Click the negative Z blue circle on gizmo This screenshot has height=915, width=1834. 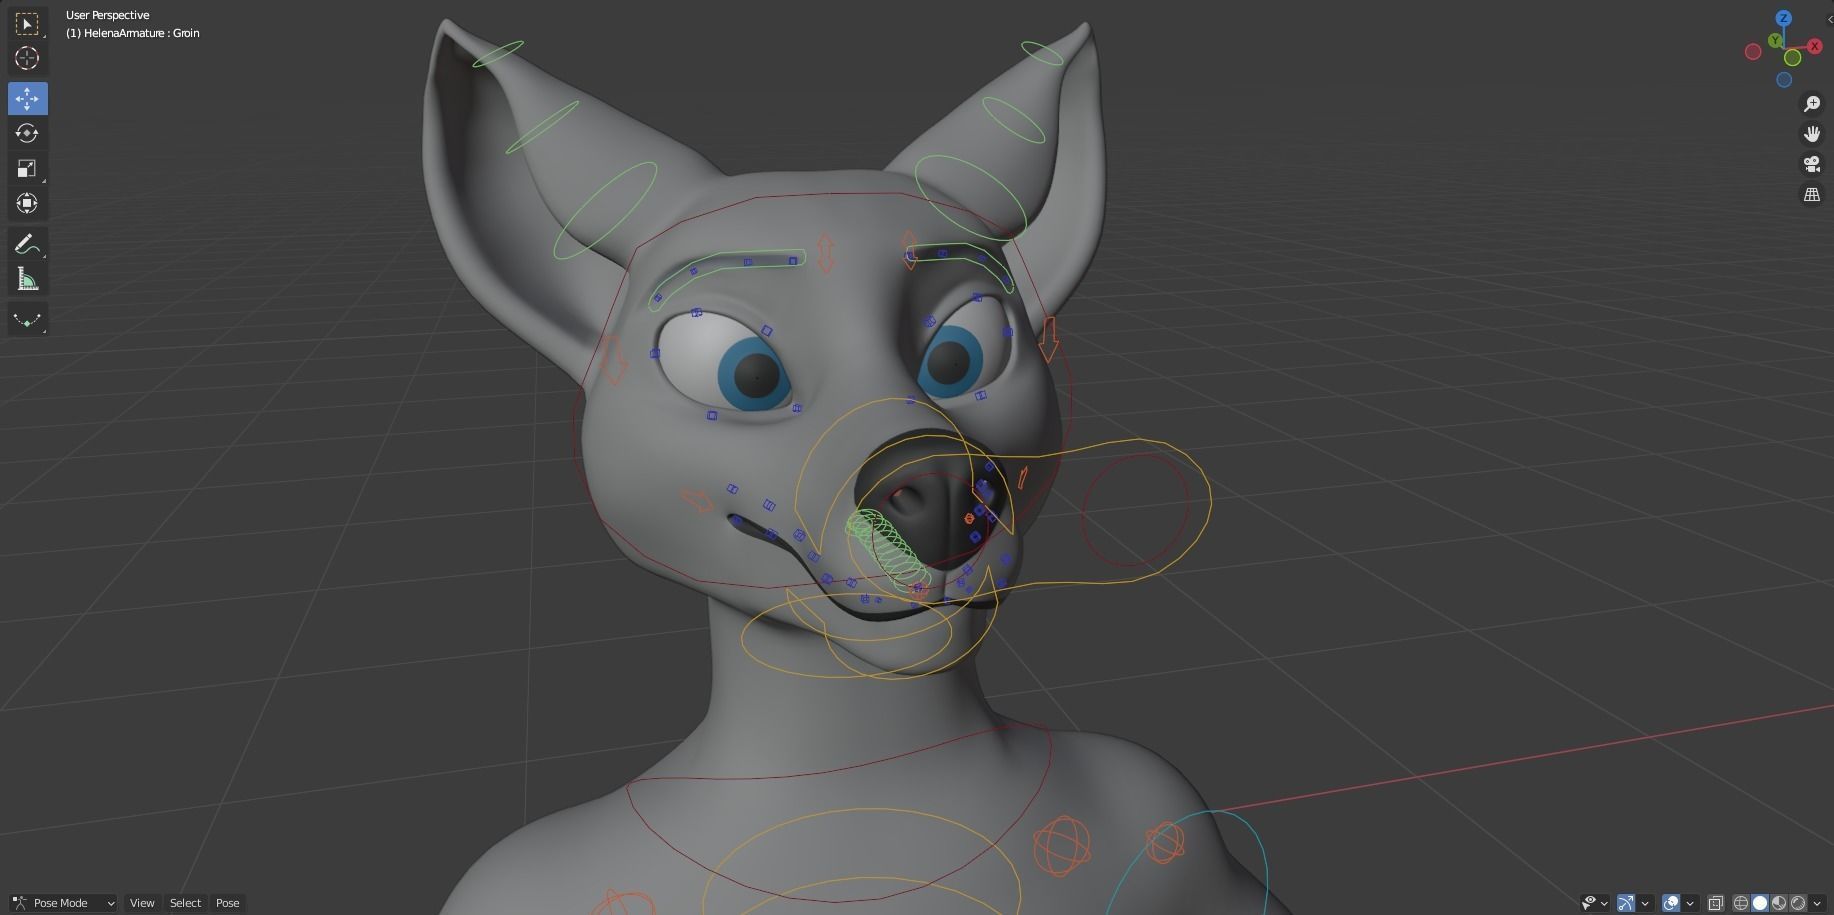click(1784, 80)
